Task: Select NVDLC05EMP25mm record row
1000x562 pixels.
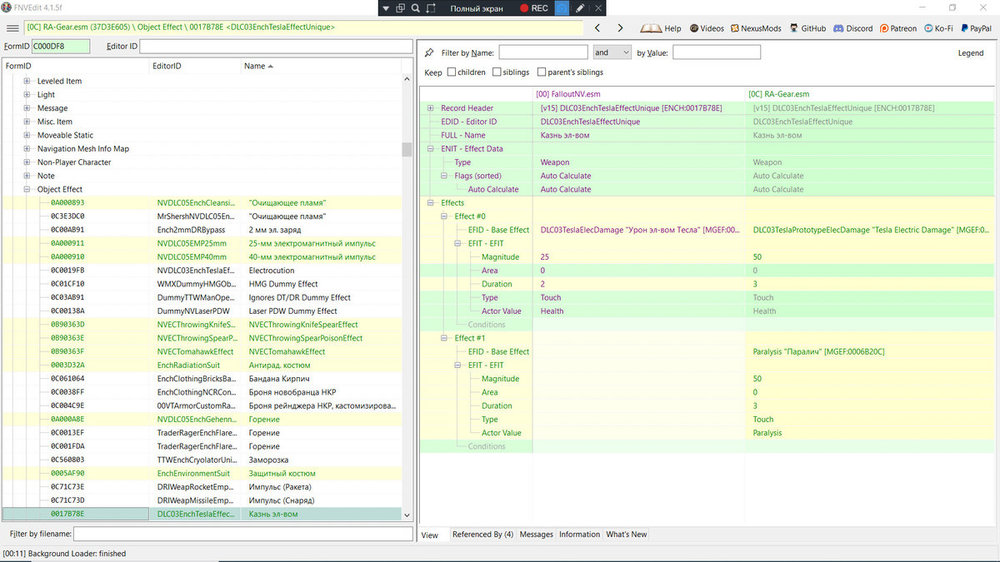Action: click(202, 243)
